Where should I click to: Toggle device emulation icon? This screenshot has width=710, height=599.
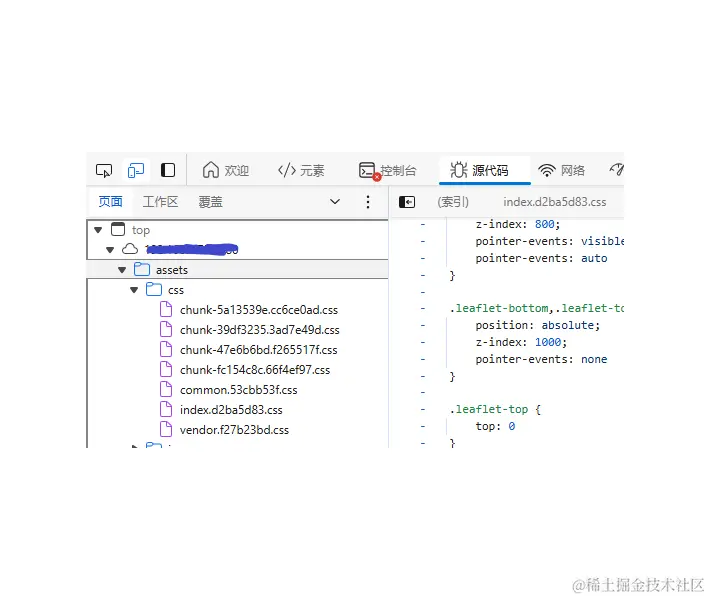click(136, 171)
